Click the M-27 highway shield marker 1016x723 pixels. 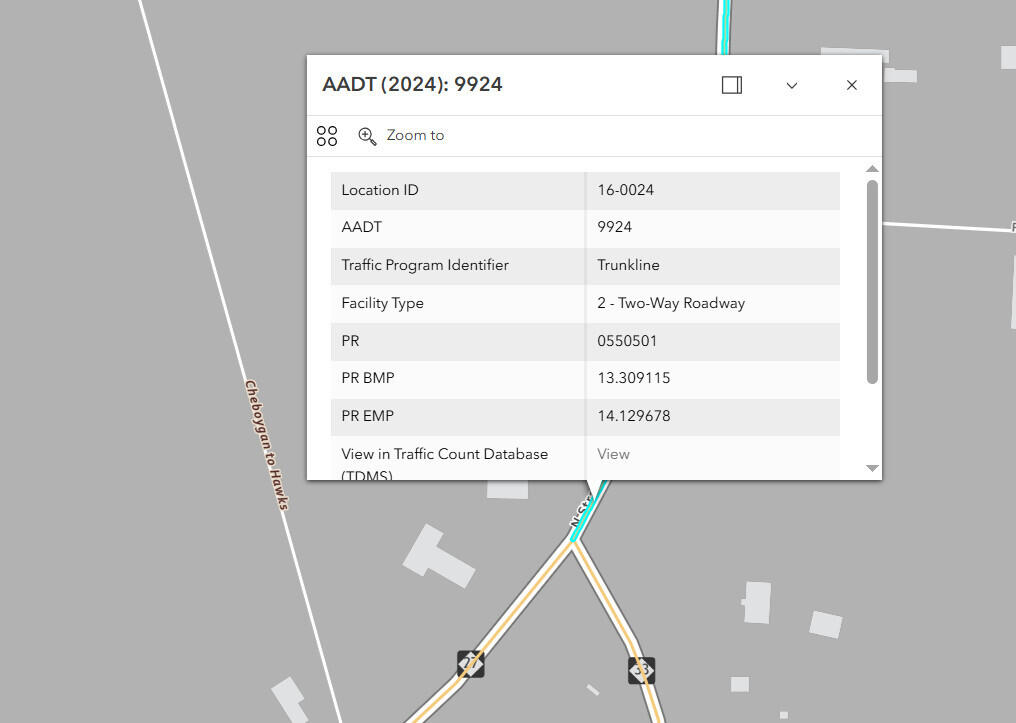tap(471, 663)
